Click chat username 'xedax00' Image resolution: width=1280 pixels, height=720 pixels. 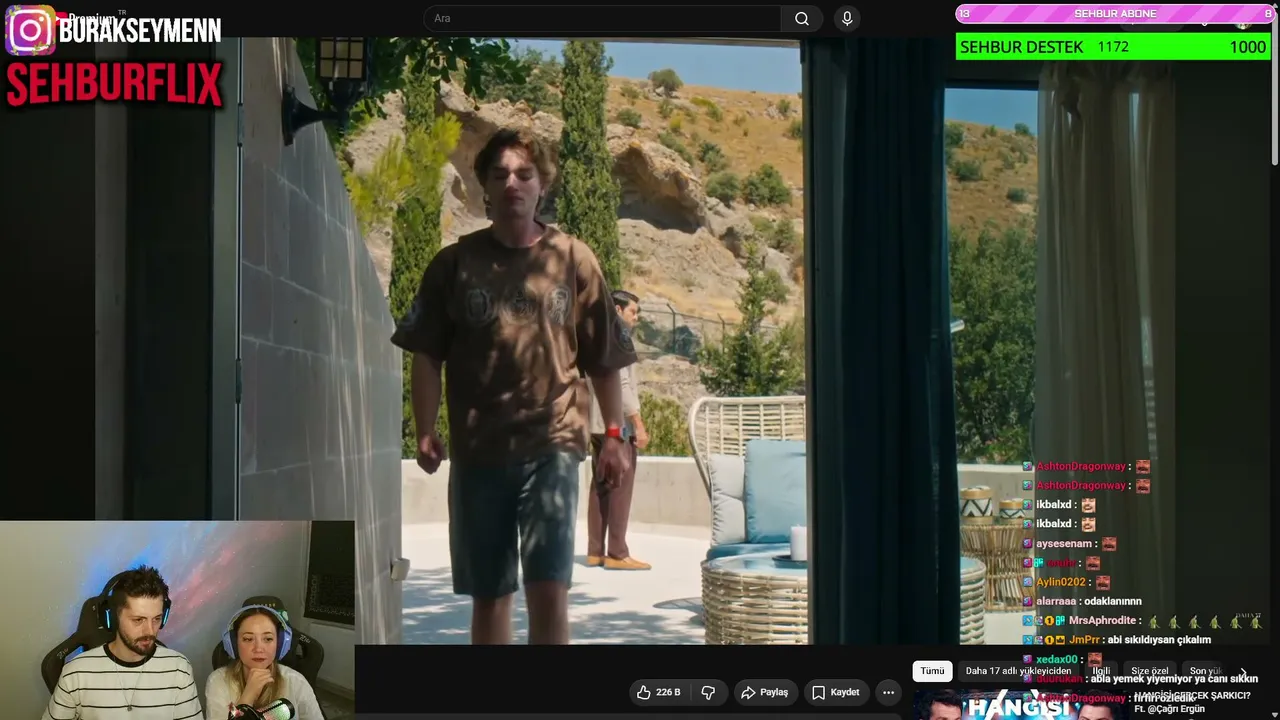[x=1056, y=659]
